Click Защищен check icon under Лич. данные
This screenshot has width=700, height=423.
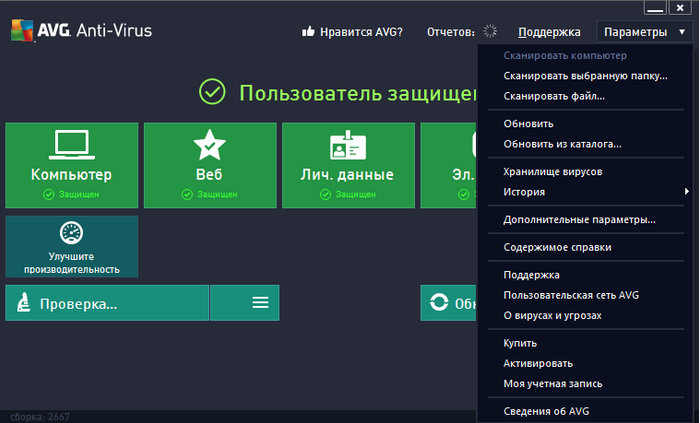tap(325, 195)
